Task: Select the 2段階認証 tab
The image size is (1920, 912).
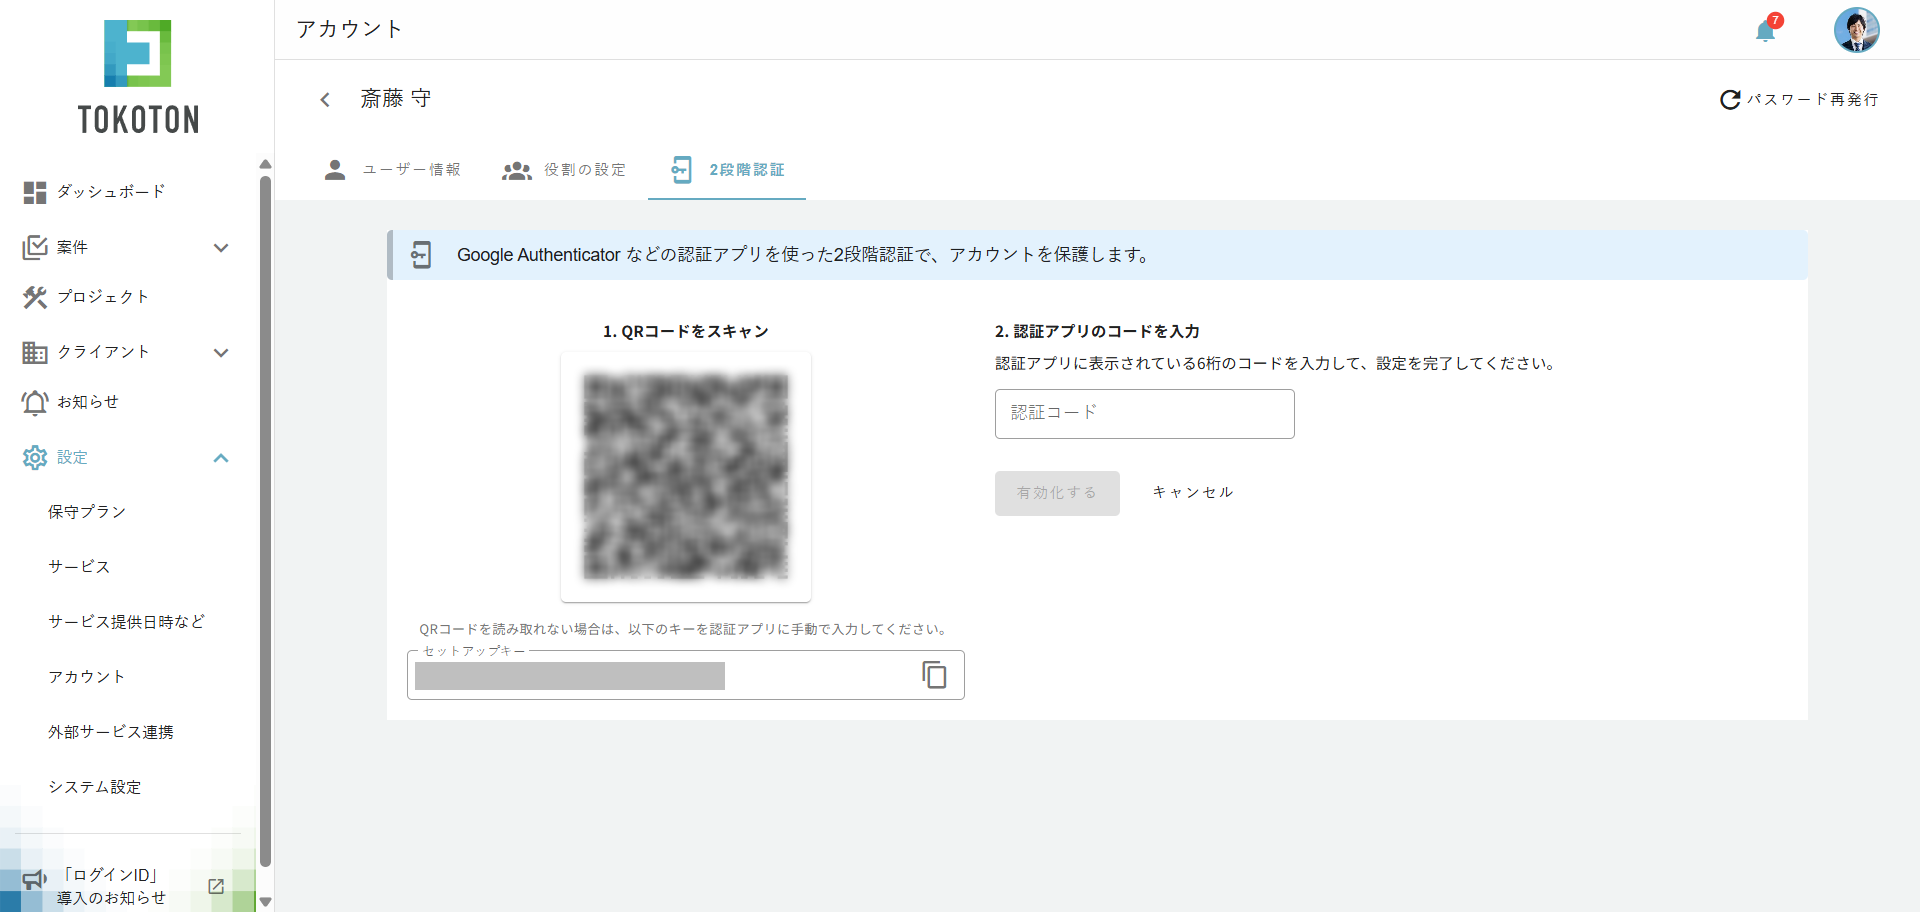Action: [727, 170]
